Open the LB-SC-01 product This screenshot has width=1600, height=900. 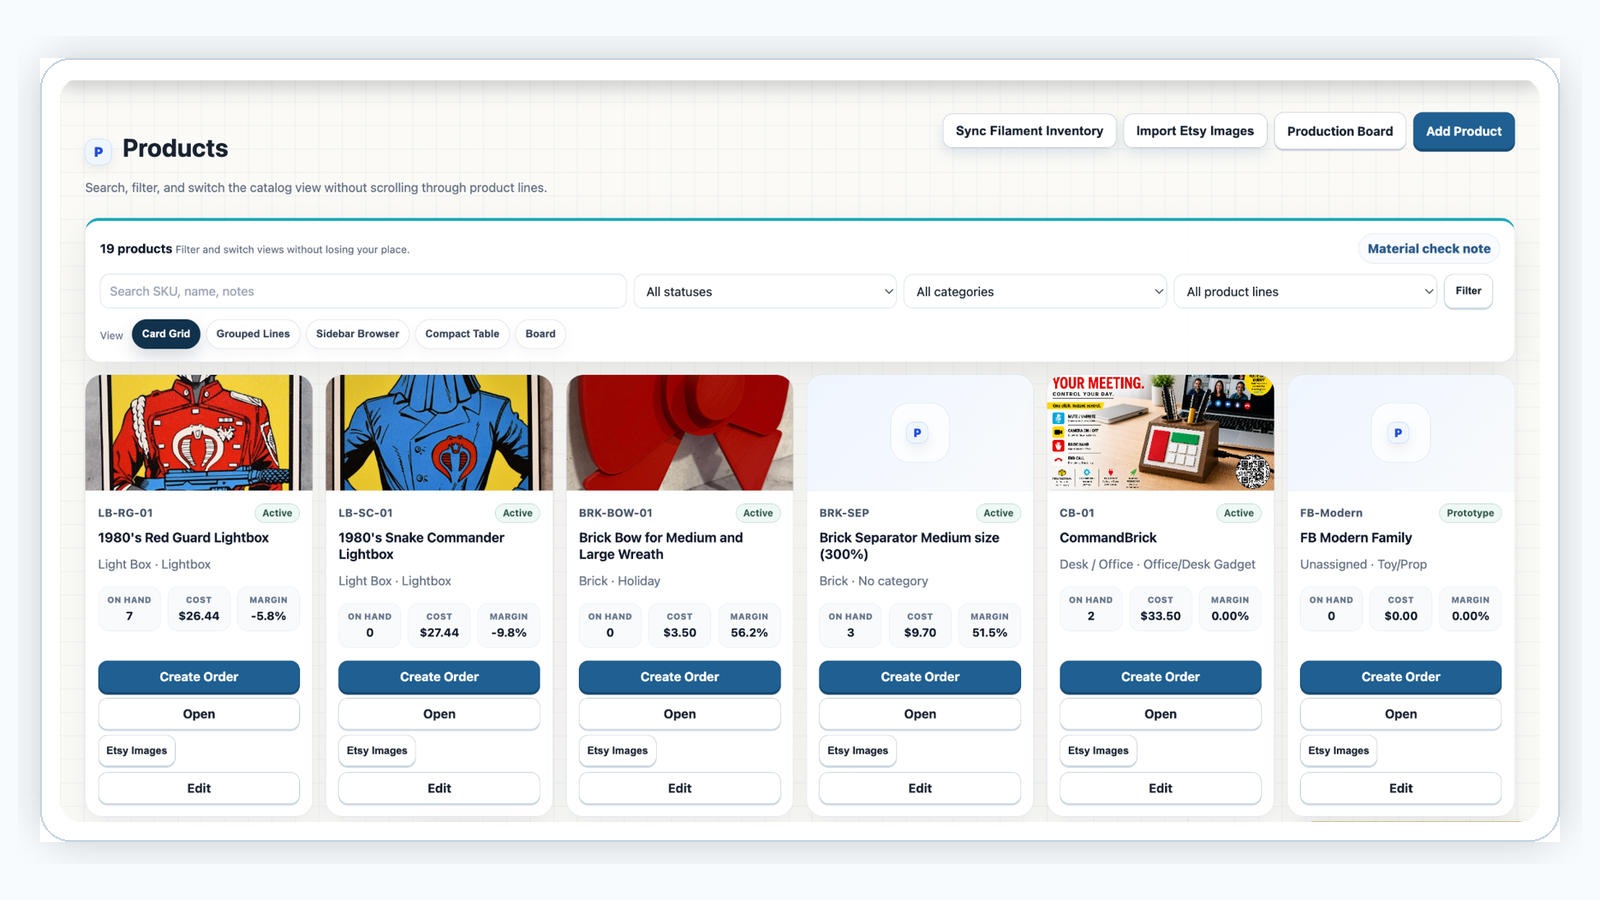439,714
